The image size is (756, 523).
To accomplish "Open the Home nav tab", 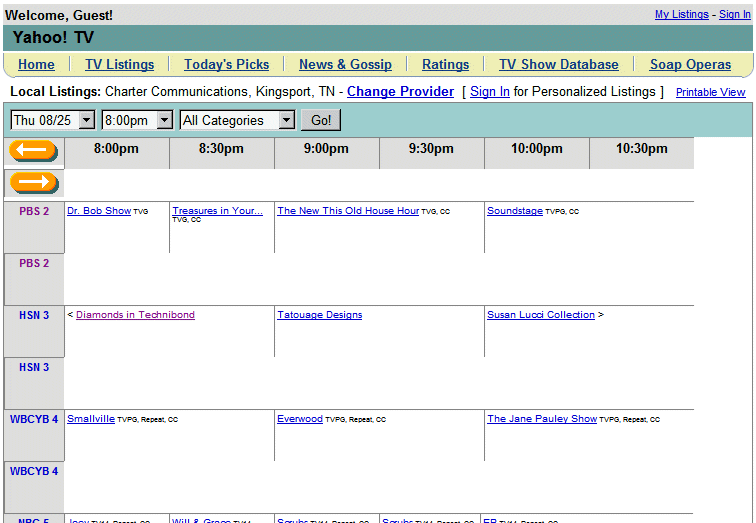I will (x=36, y=65).
